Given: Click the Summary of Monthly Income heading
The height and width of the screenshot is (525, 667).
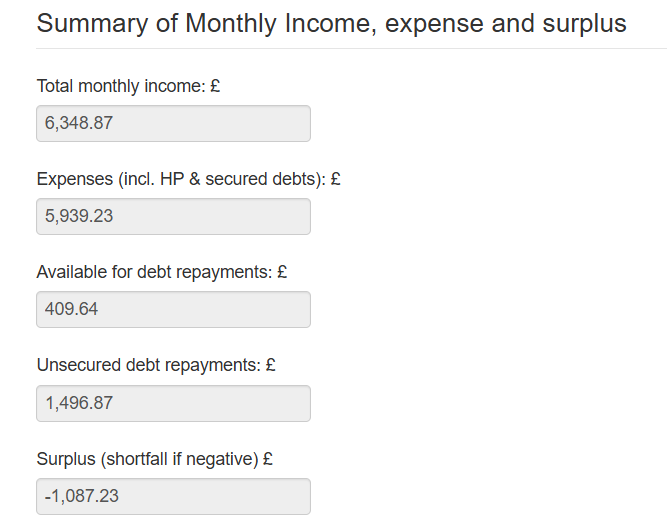Looking at the screenshot, I should 331,24.
